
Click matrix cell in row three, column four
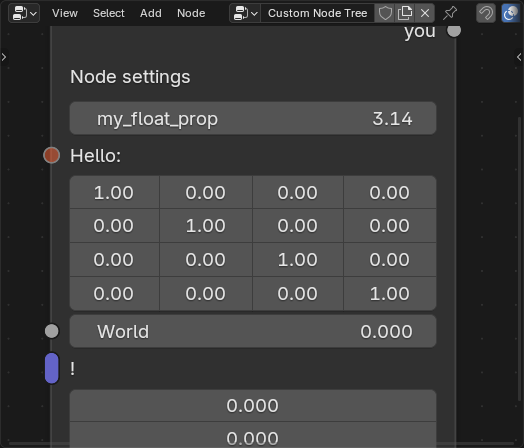pos(390,260)
